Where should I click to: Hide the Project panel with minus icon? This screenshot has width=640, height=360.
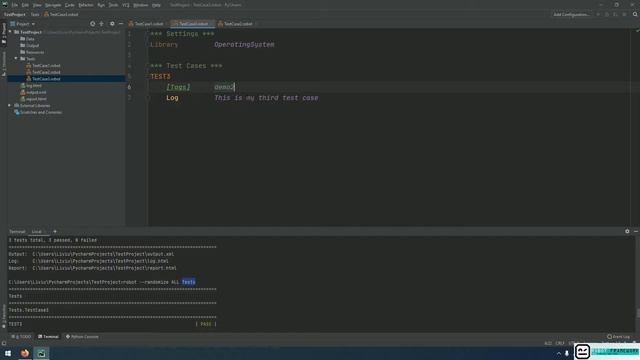point(121,24)
